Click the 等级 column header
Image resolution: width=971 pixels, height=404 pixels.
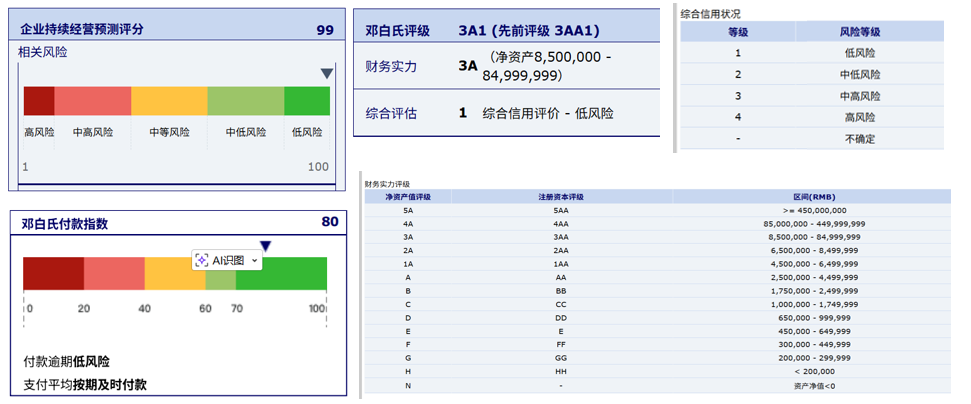[x=738, y=32]
